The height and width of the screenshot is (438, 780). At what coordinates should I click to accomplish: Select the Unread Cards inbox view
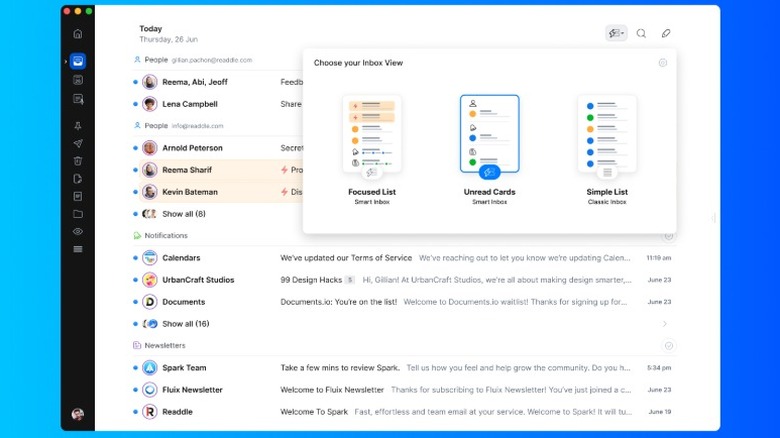[489, 149]
